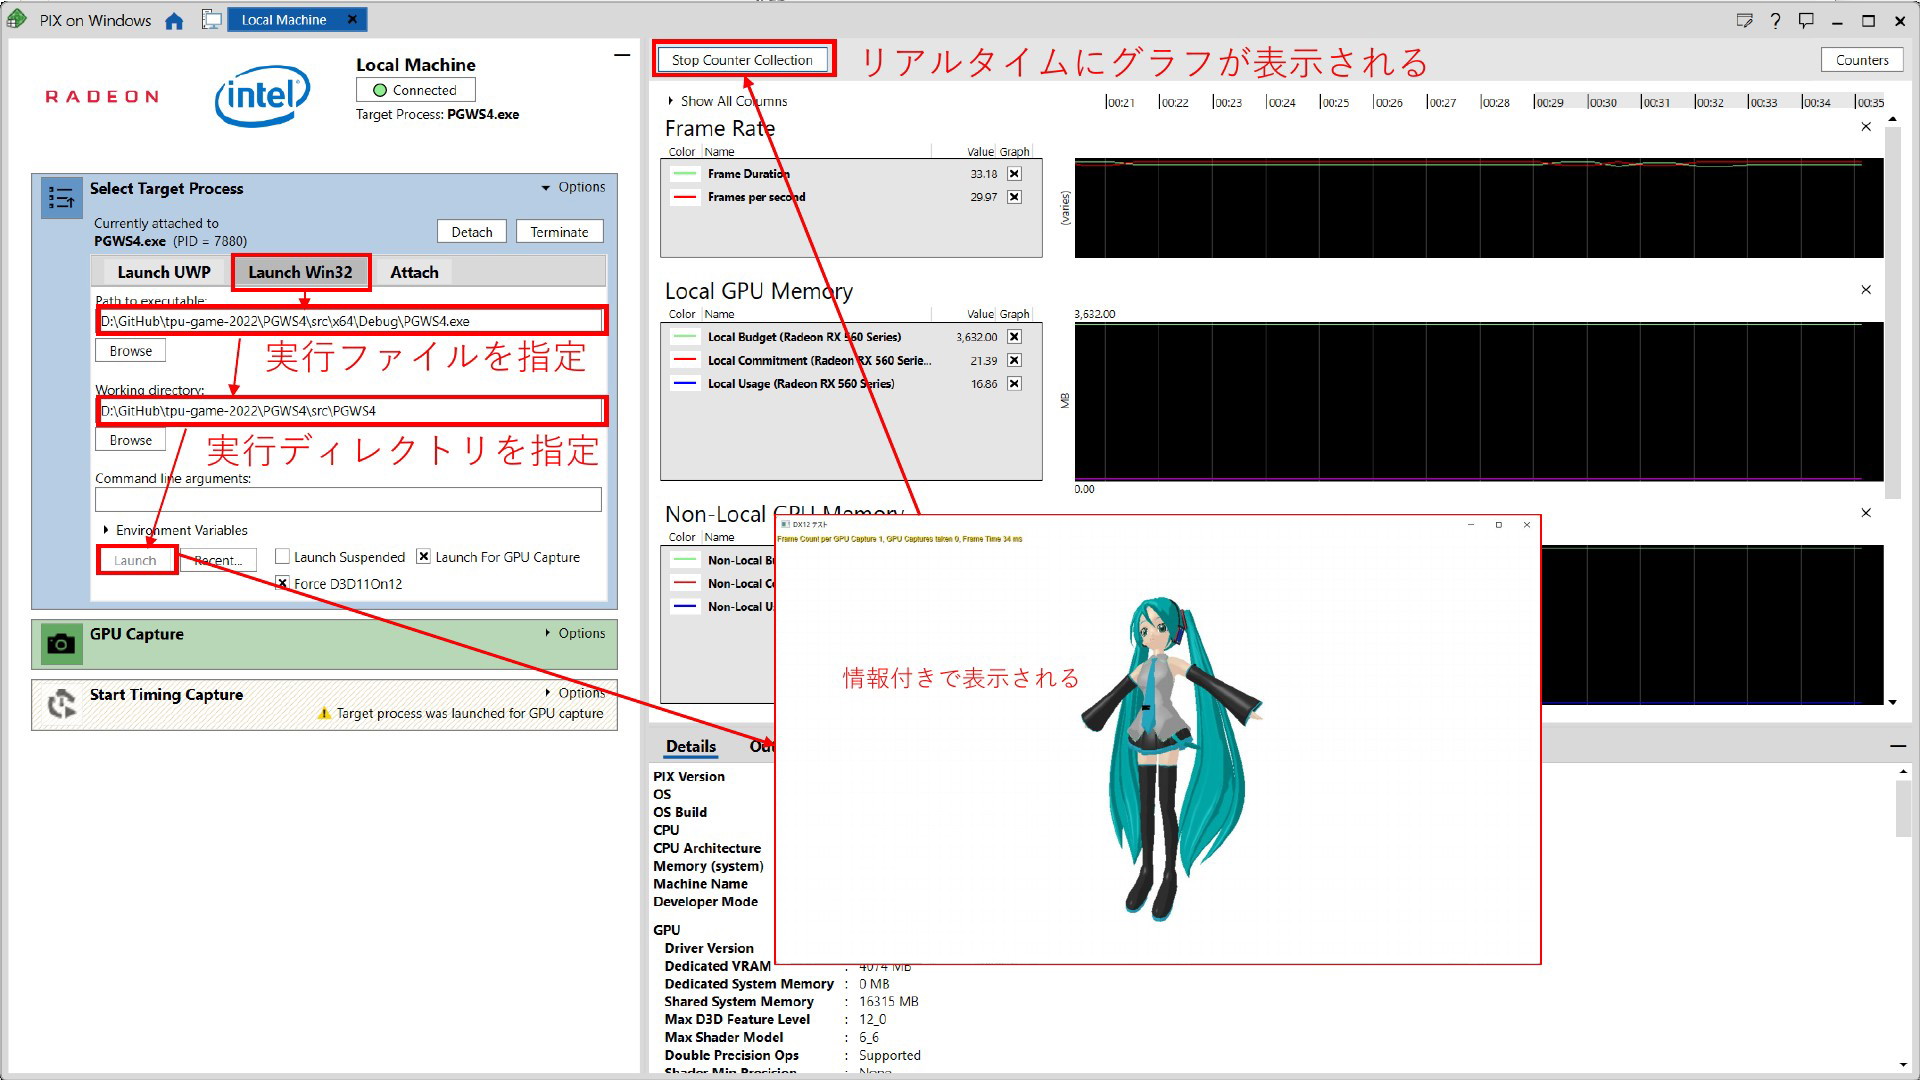Click the Command line arguments field
This screenshot has width=1920, height=1080.
click(348, 499)
